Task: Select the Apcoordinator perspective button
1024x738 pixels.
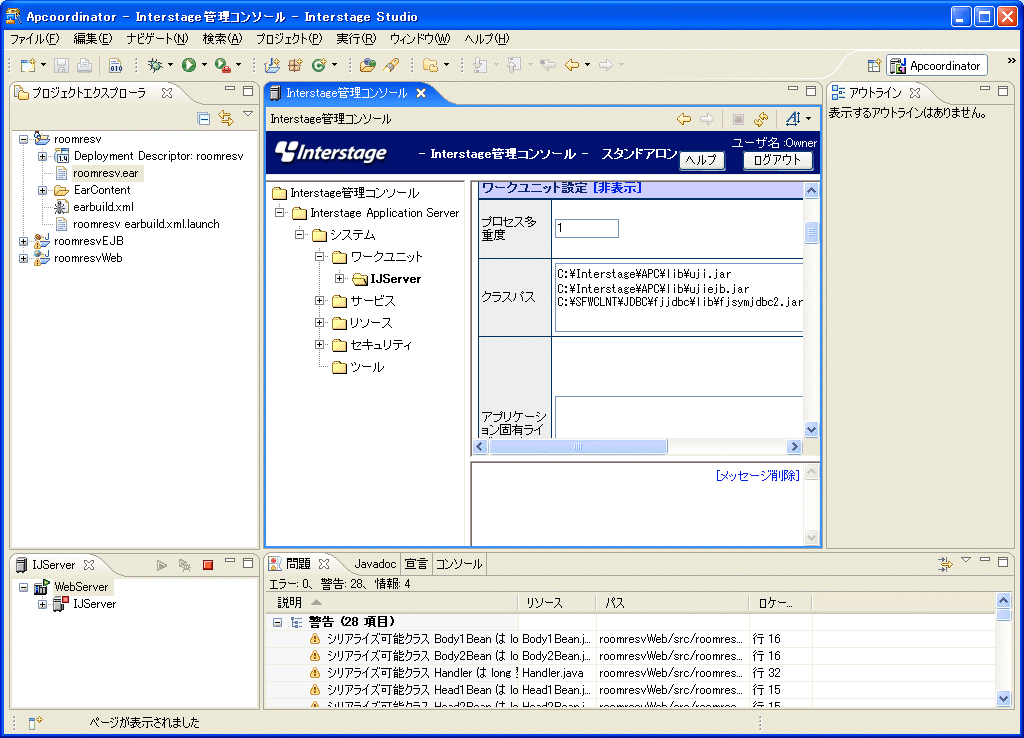Action: tap(937, 65)
